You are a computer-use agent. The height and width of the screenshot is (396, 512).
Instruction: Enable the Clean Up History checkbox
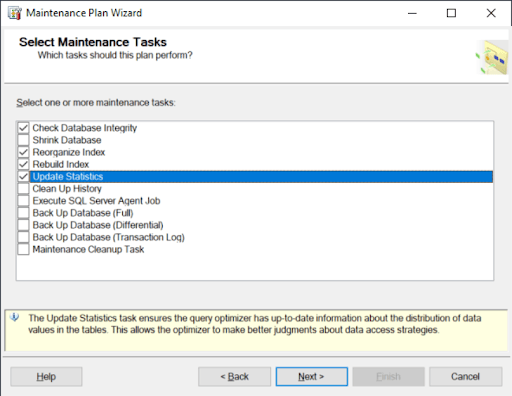point(23,189)
